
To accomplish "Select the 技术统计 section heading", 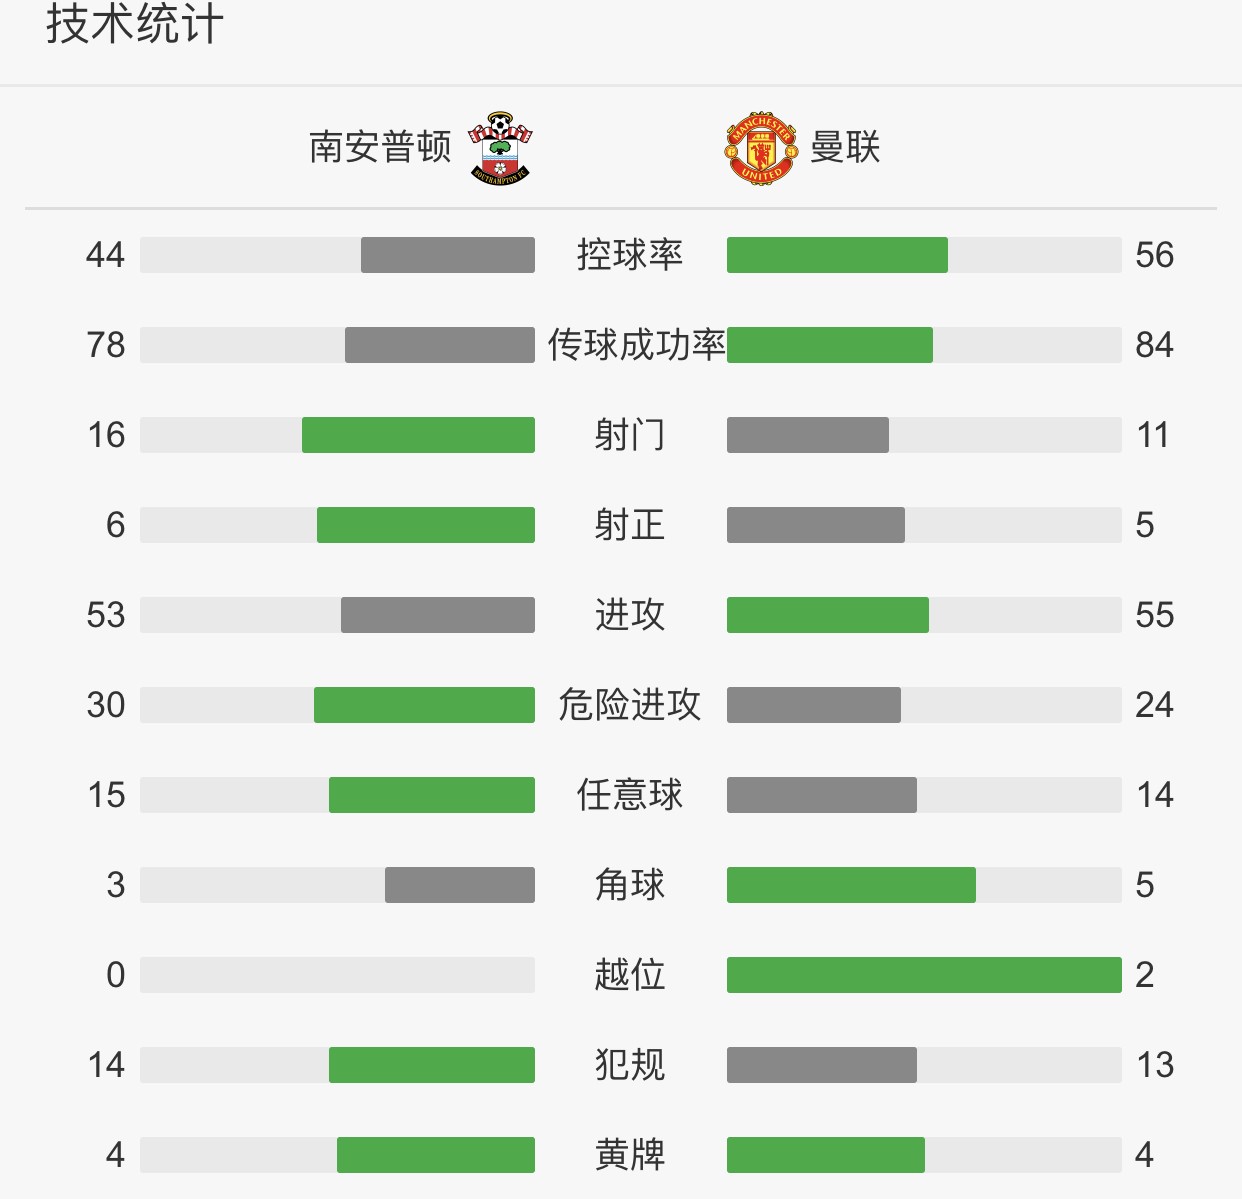I will pos(135,24).
